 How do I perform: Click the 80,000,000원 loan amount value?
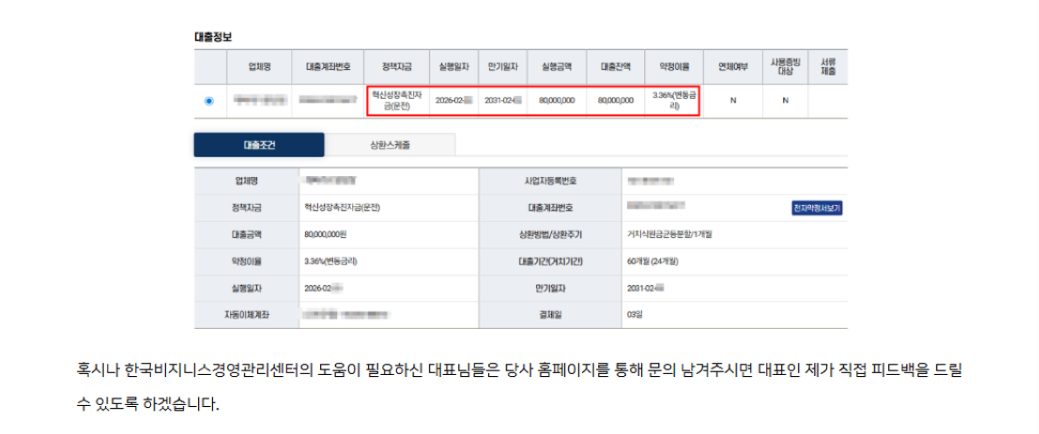[325, 235]
